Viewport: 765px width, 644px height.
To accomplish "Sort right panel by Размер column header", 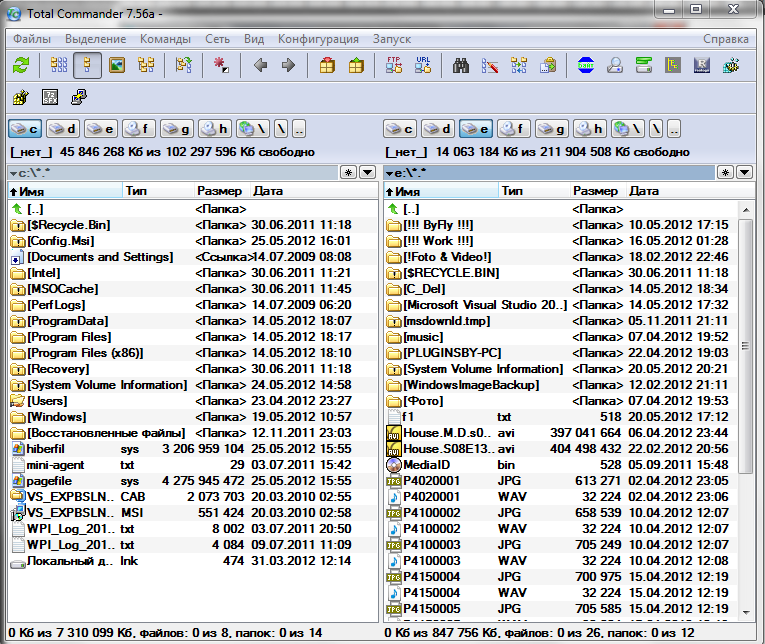I will pyautogui.click(x=598, y=191).
